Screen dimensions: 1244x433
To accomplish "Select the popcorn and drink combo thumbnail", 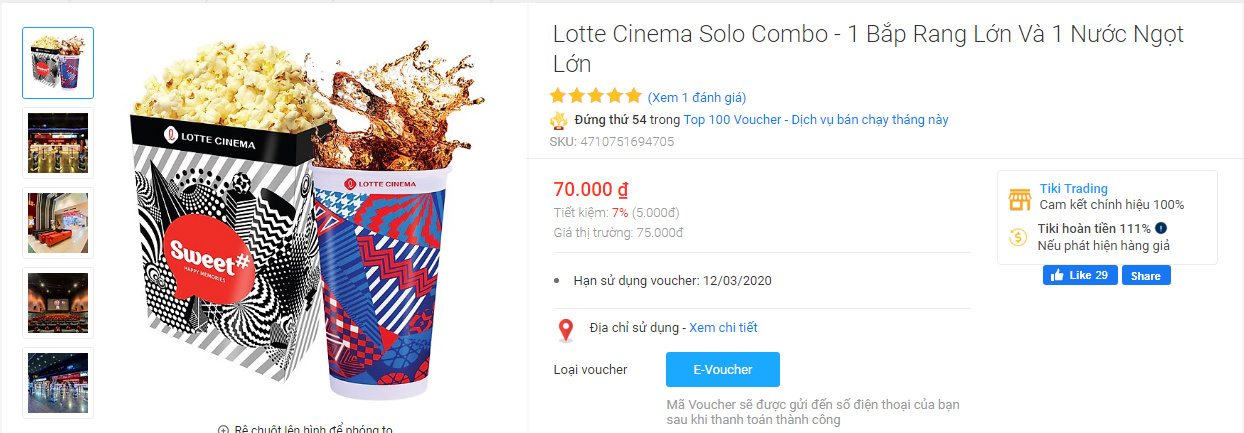I will pos(58,63).
